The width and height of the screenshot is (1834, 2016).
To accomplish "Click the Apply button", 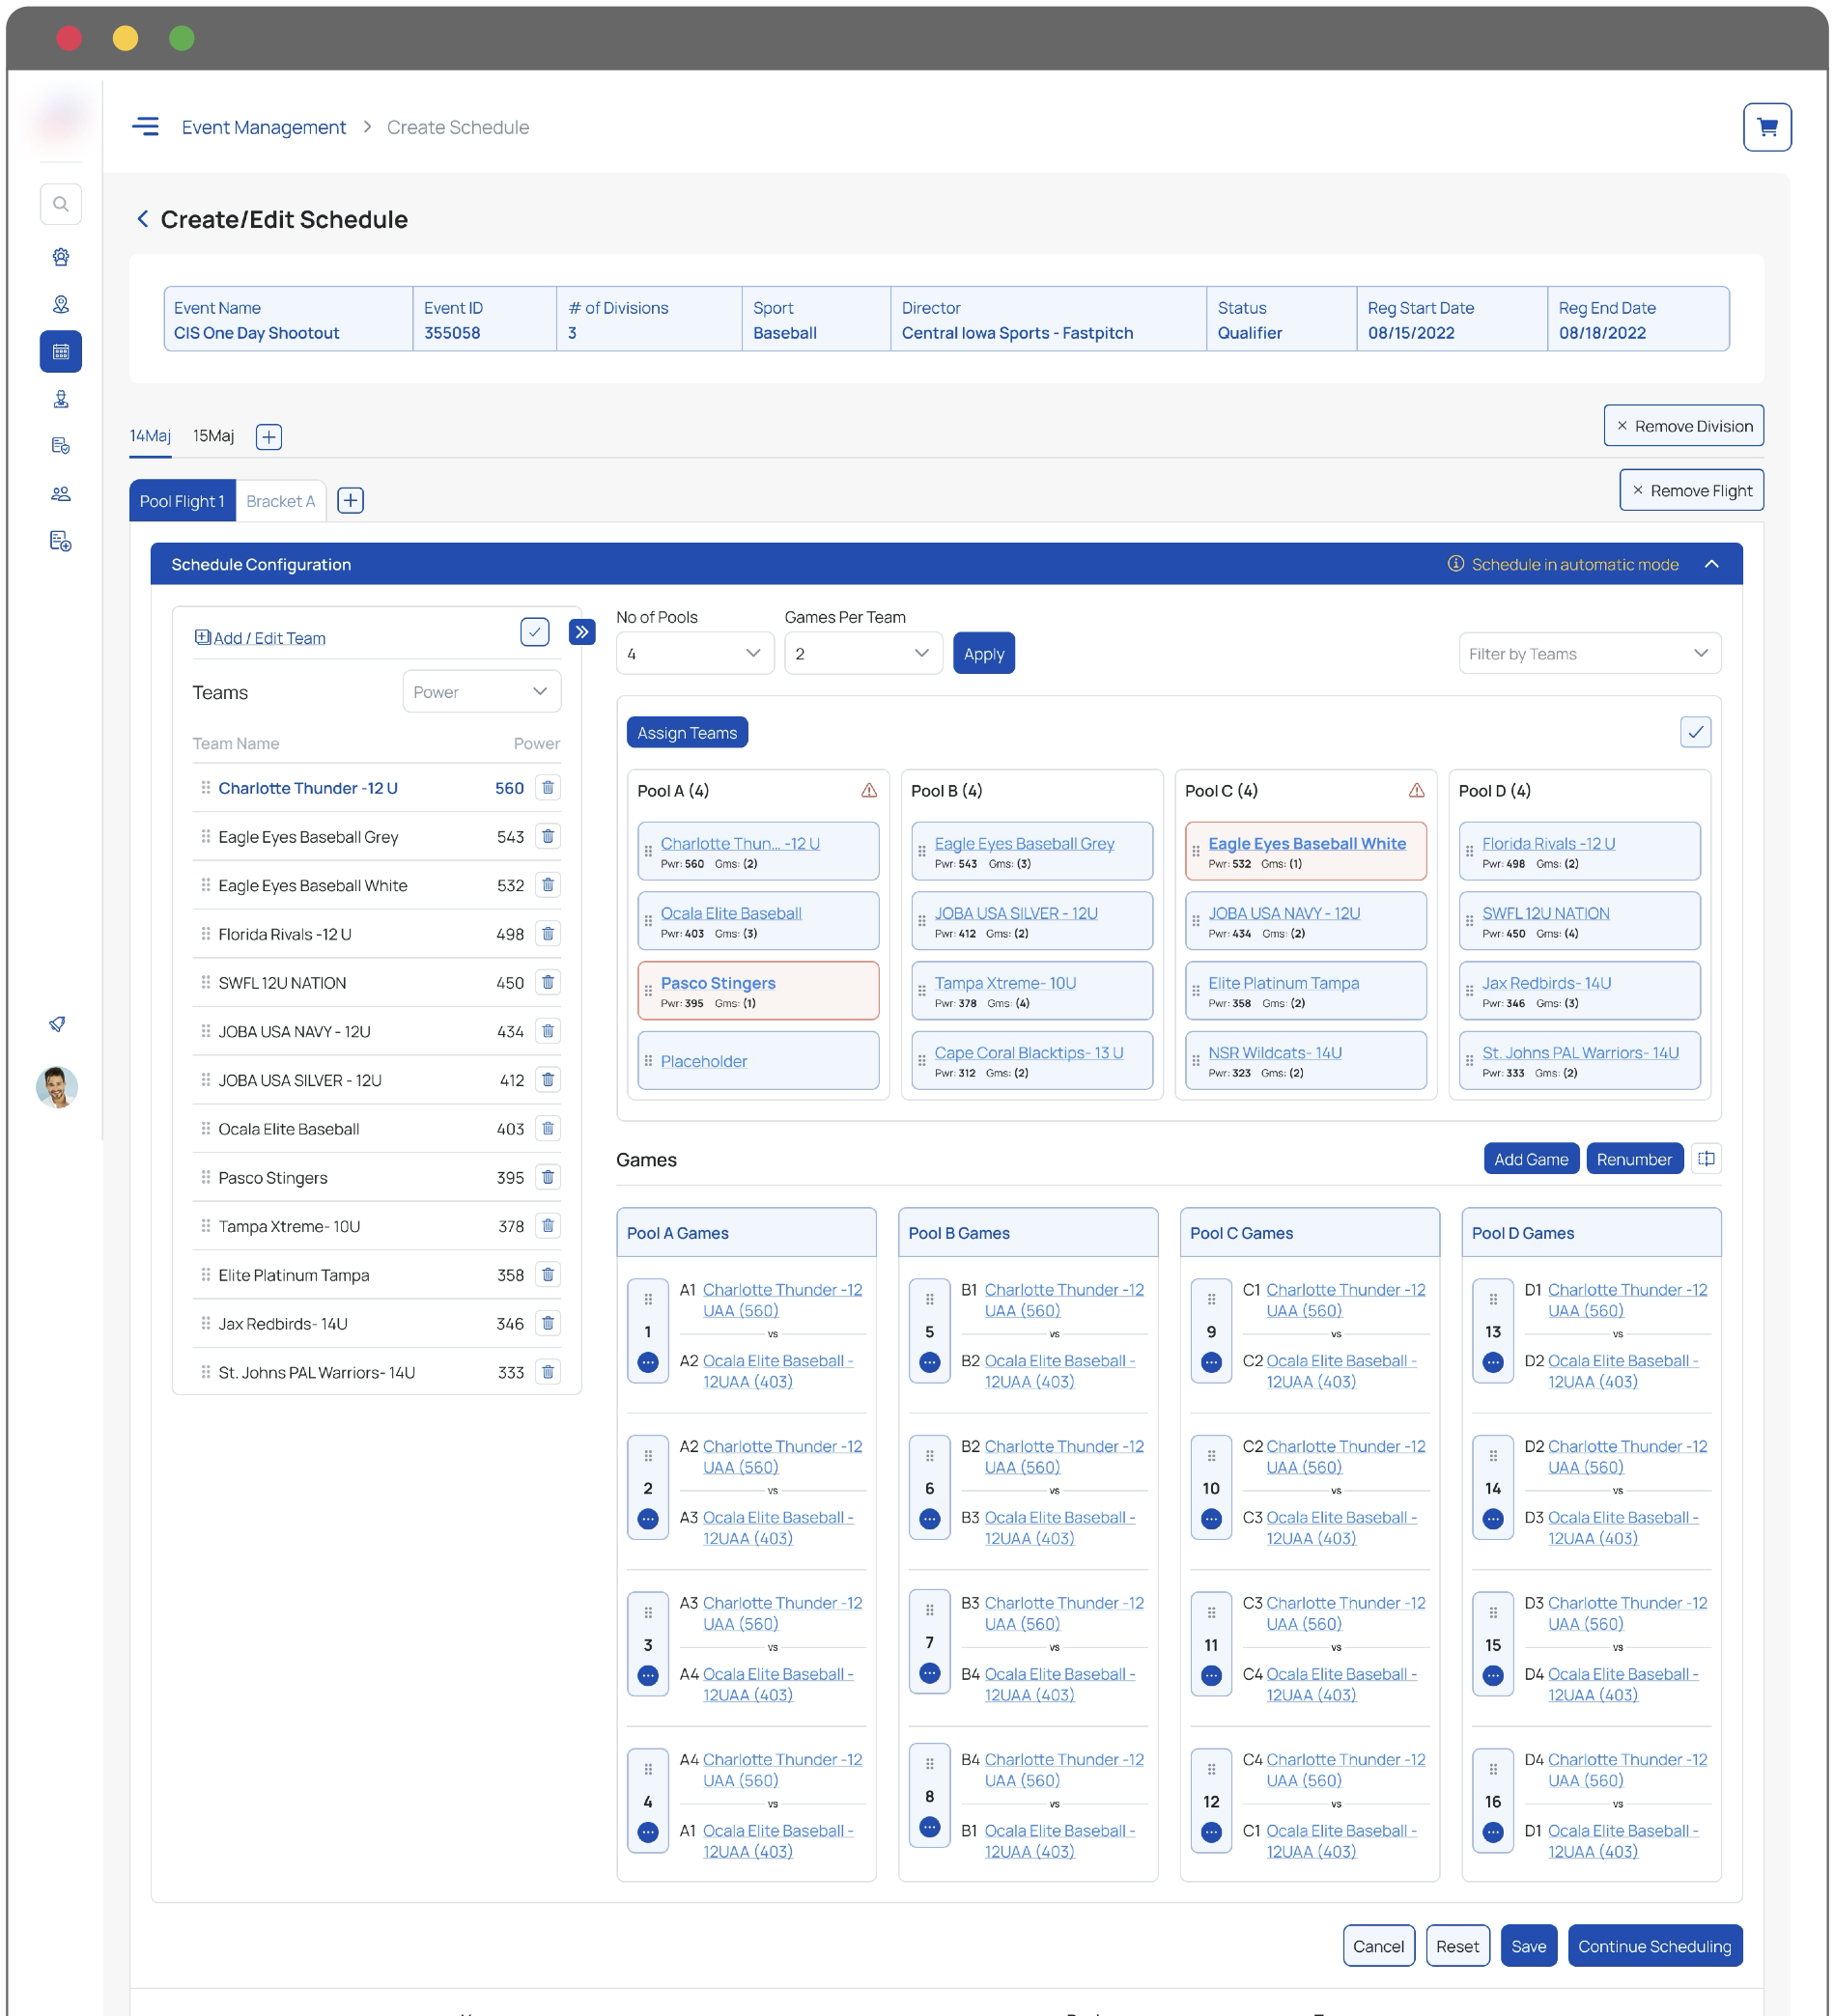I will 984,654.
